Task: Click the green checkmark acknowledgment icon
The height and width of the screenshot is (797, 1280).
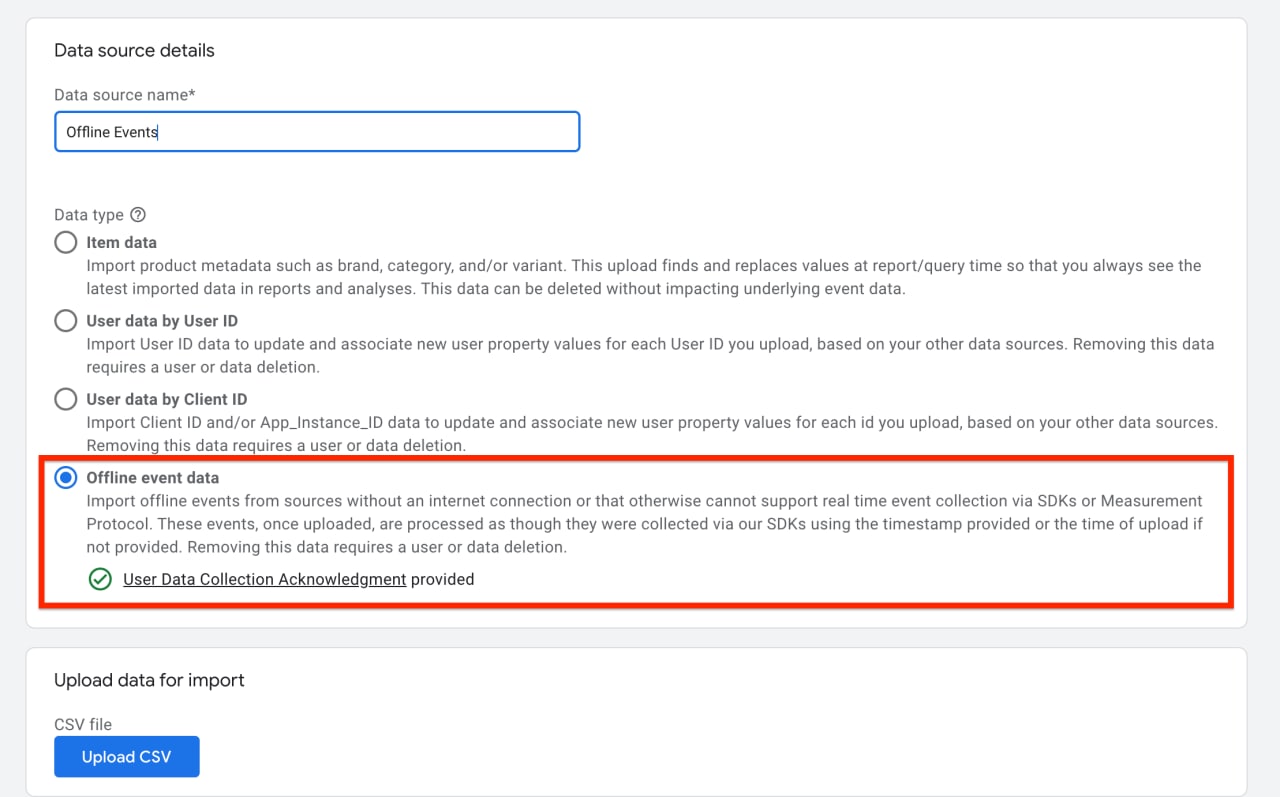Action: pos(99,579)
